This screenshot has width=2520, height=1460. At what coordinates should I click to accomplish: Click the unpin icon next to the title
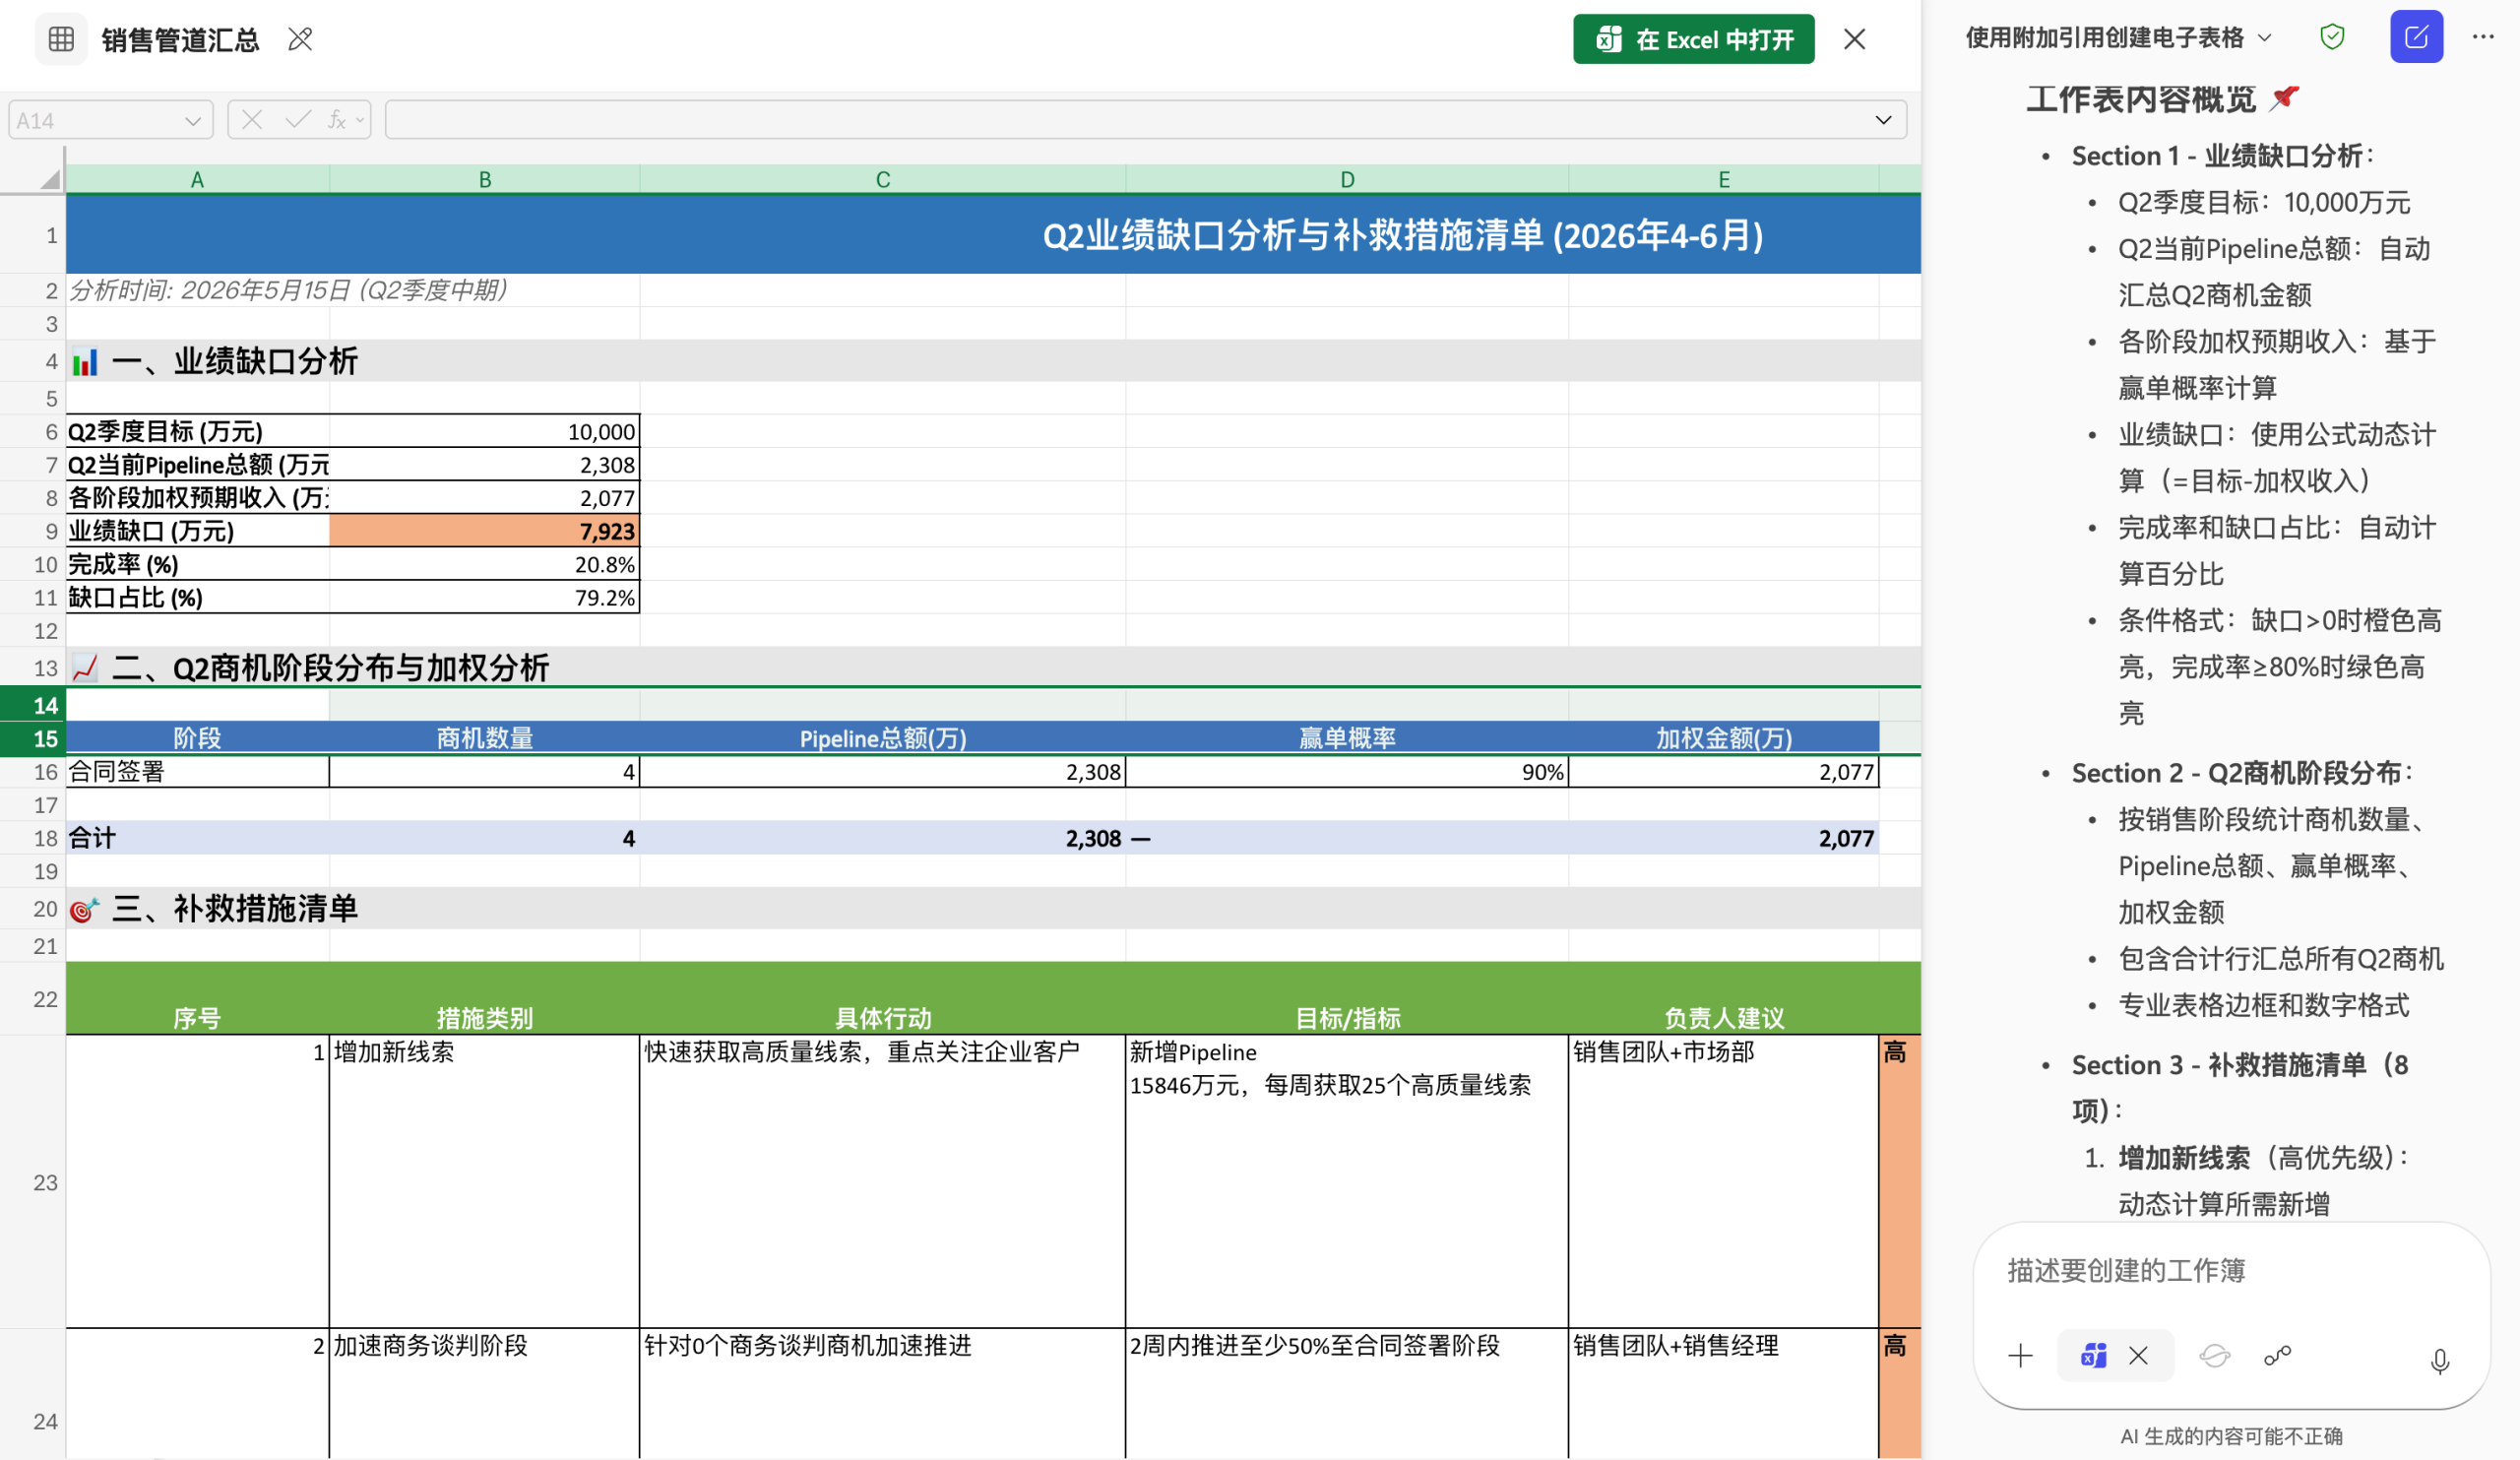(300, 40)
